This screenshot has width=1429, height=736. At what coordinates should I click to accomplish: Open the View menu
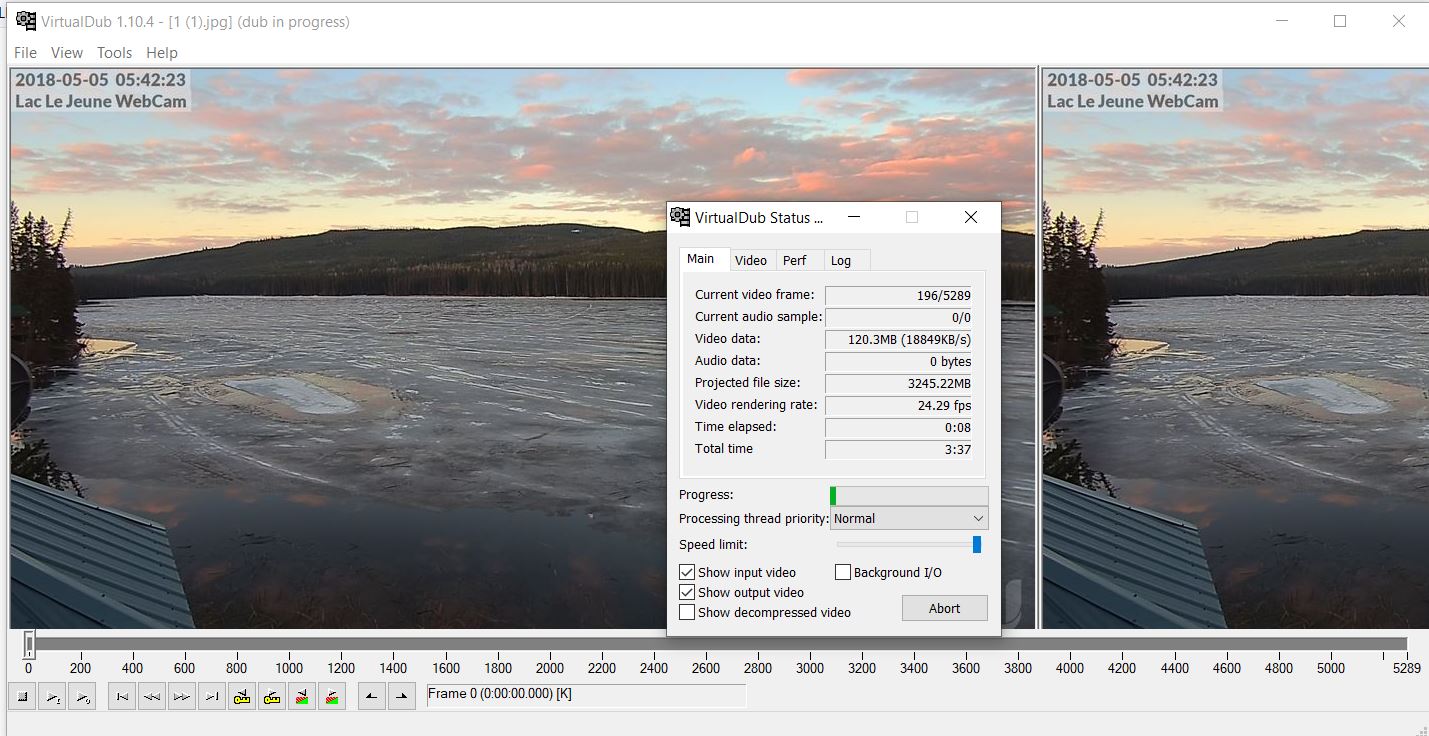click(x=67, y=53)
